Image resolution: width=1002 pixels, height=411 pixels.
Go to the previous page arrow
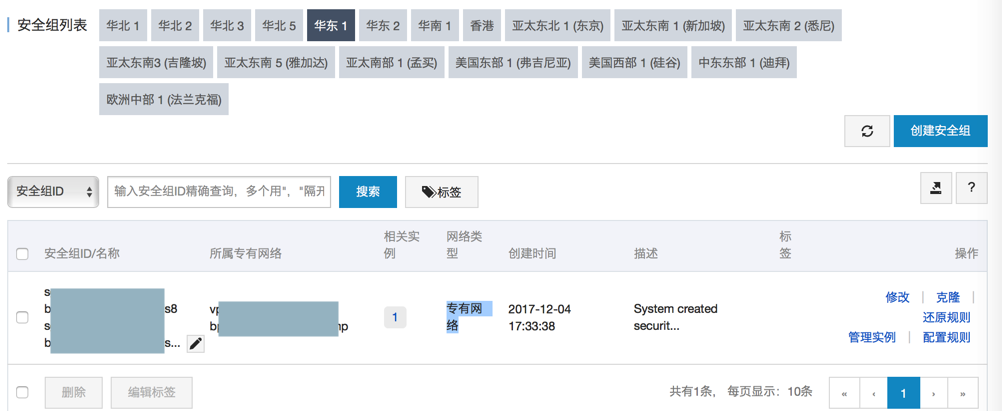tap(874, 393)
